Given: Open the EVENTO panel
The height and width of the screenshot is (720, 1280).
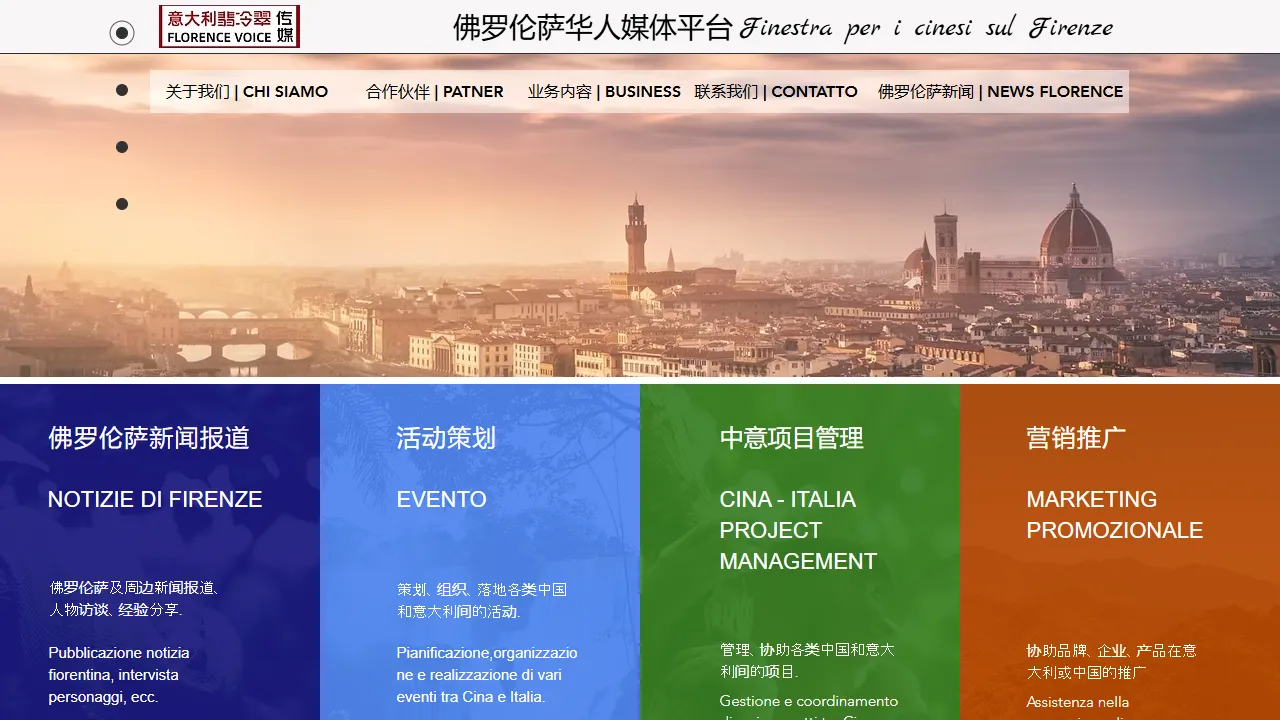Looking at the screenshot, I should (441, 499).
